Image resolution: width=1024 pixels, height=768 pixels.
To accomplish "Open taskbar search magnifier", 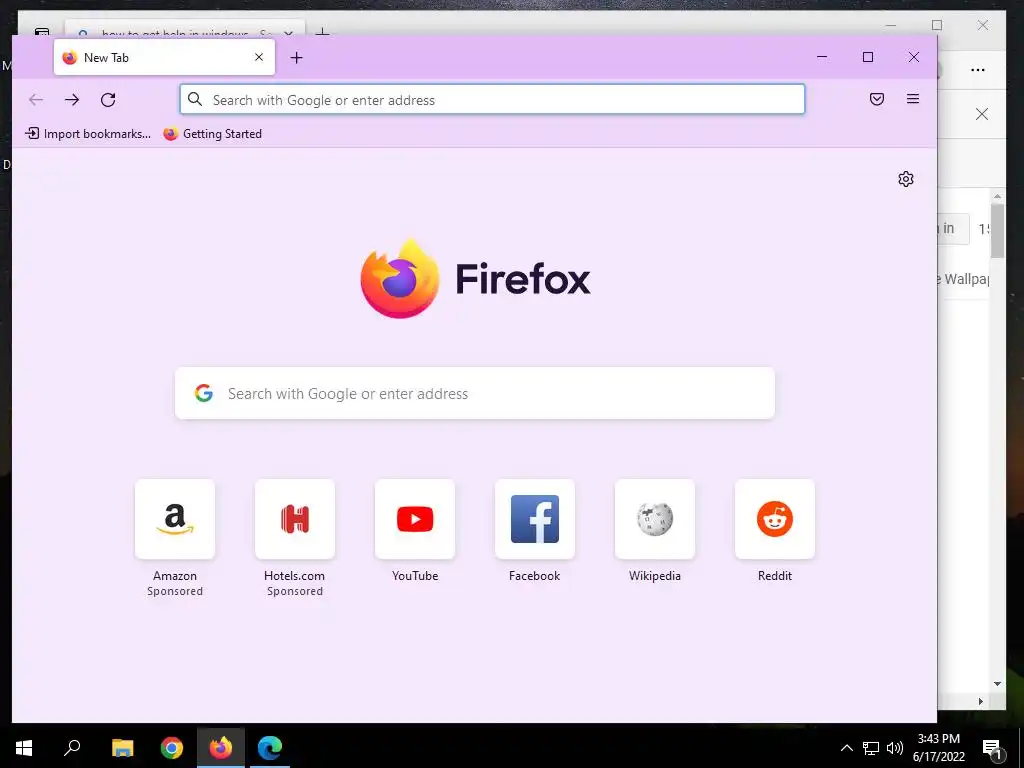I will [x=72, y=748].
